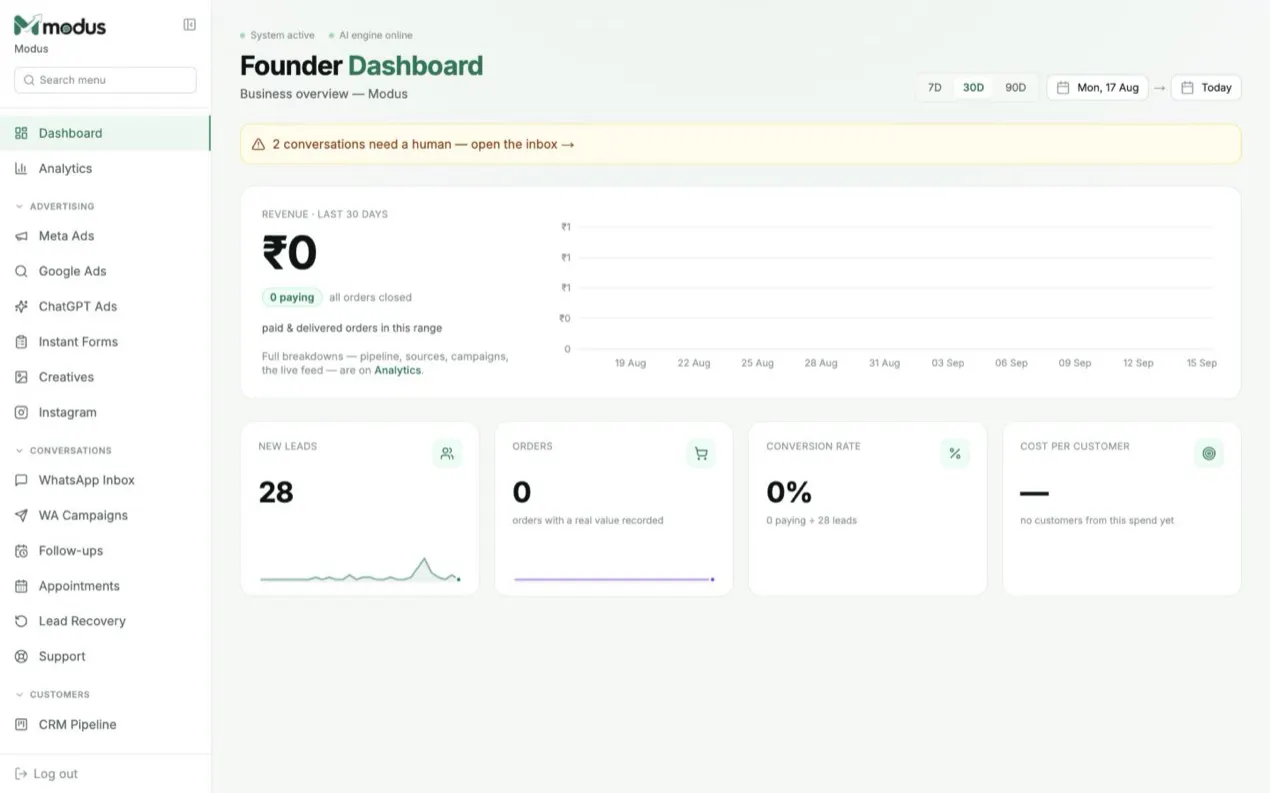This screenshot has width=1270, height=793.
Task: Open Appointments
Action: [x=105, y=586]
